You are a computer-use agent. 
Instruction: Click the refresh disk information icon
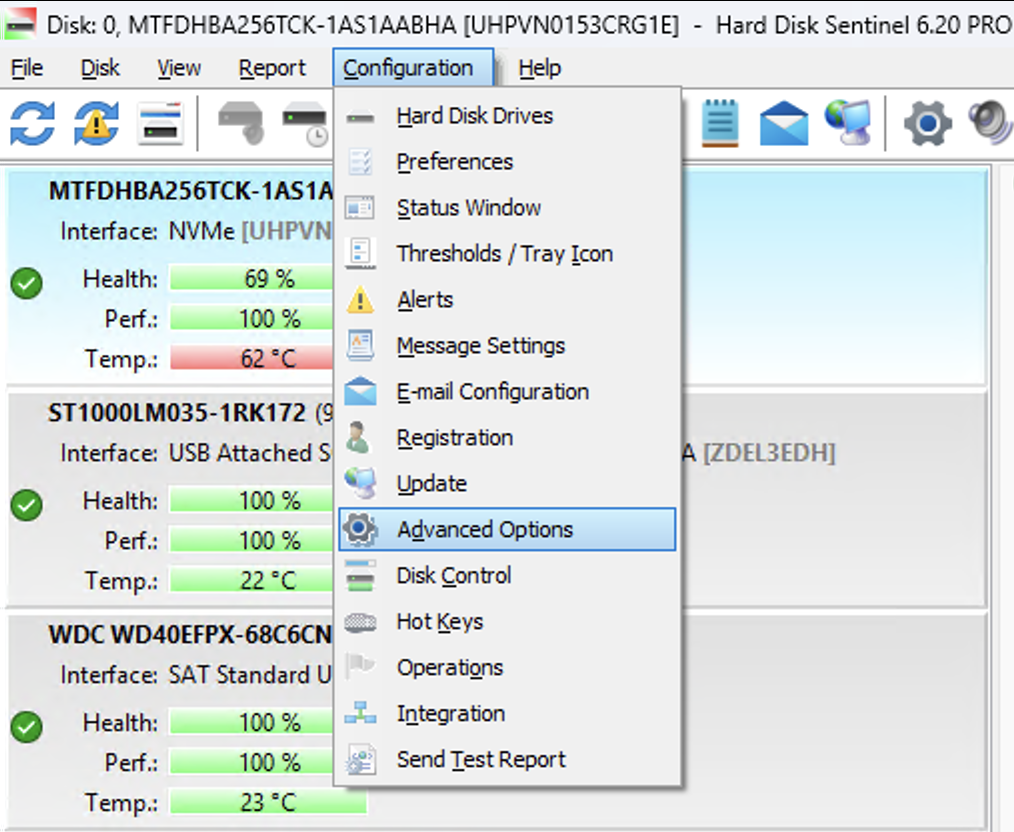tap(32, 123)
